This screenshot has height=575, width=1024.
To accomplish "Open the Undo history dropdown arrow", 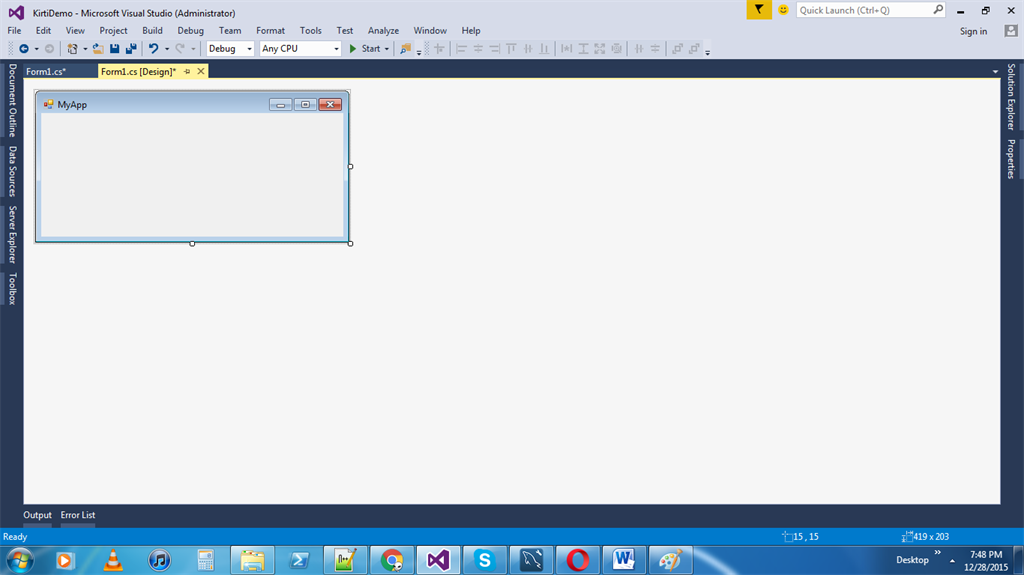I will coord(167,49).
